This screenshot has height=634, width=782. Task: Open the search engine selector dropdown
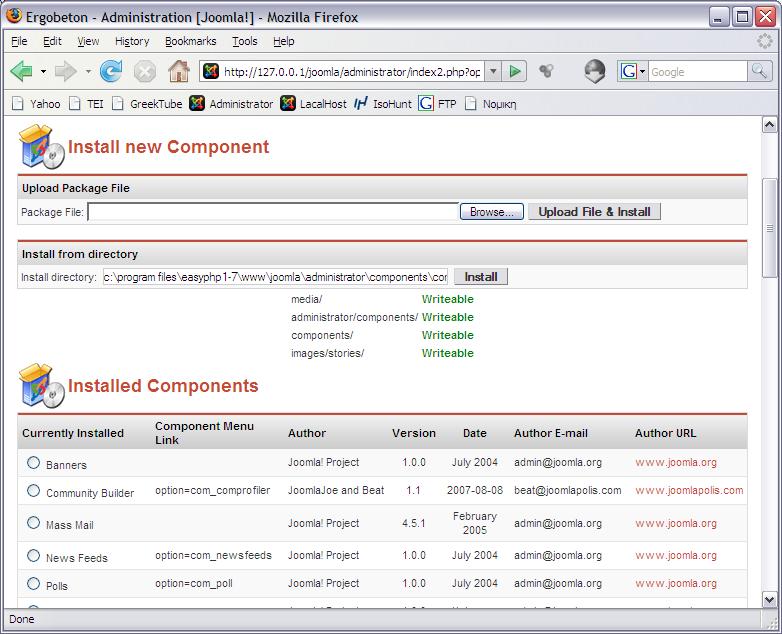pos(642,72)
